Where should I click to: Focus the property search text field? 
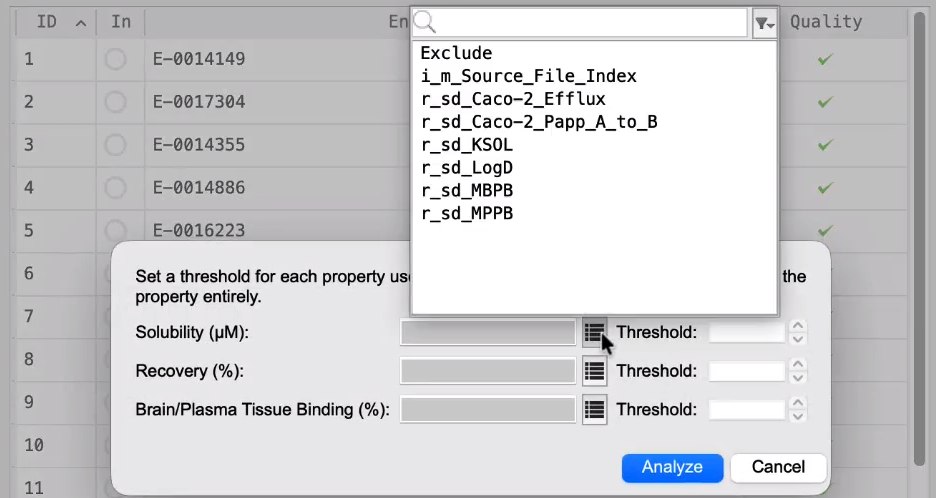[x=591, y=23]
